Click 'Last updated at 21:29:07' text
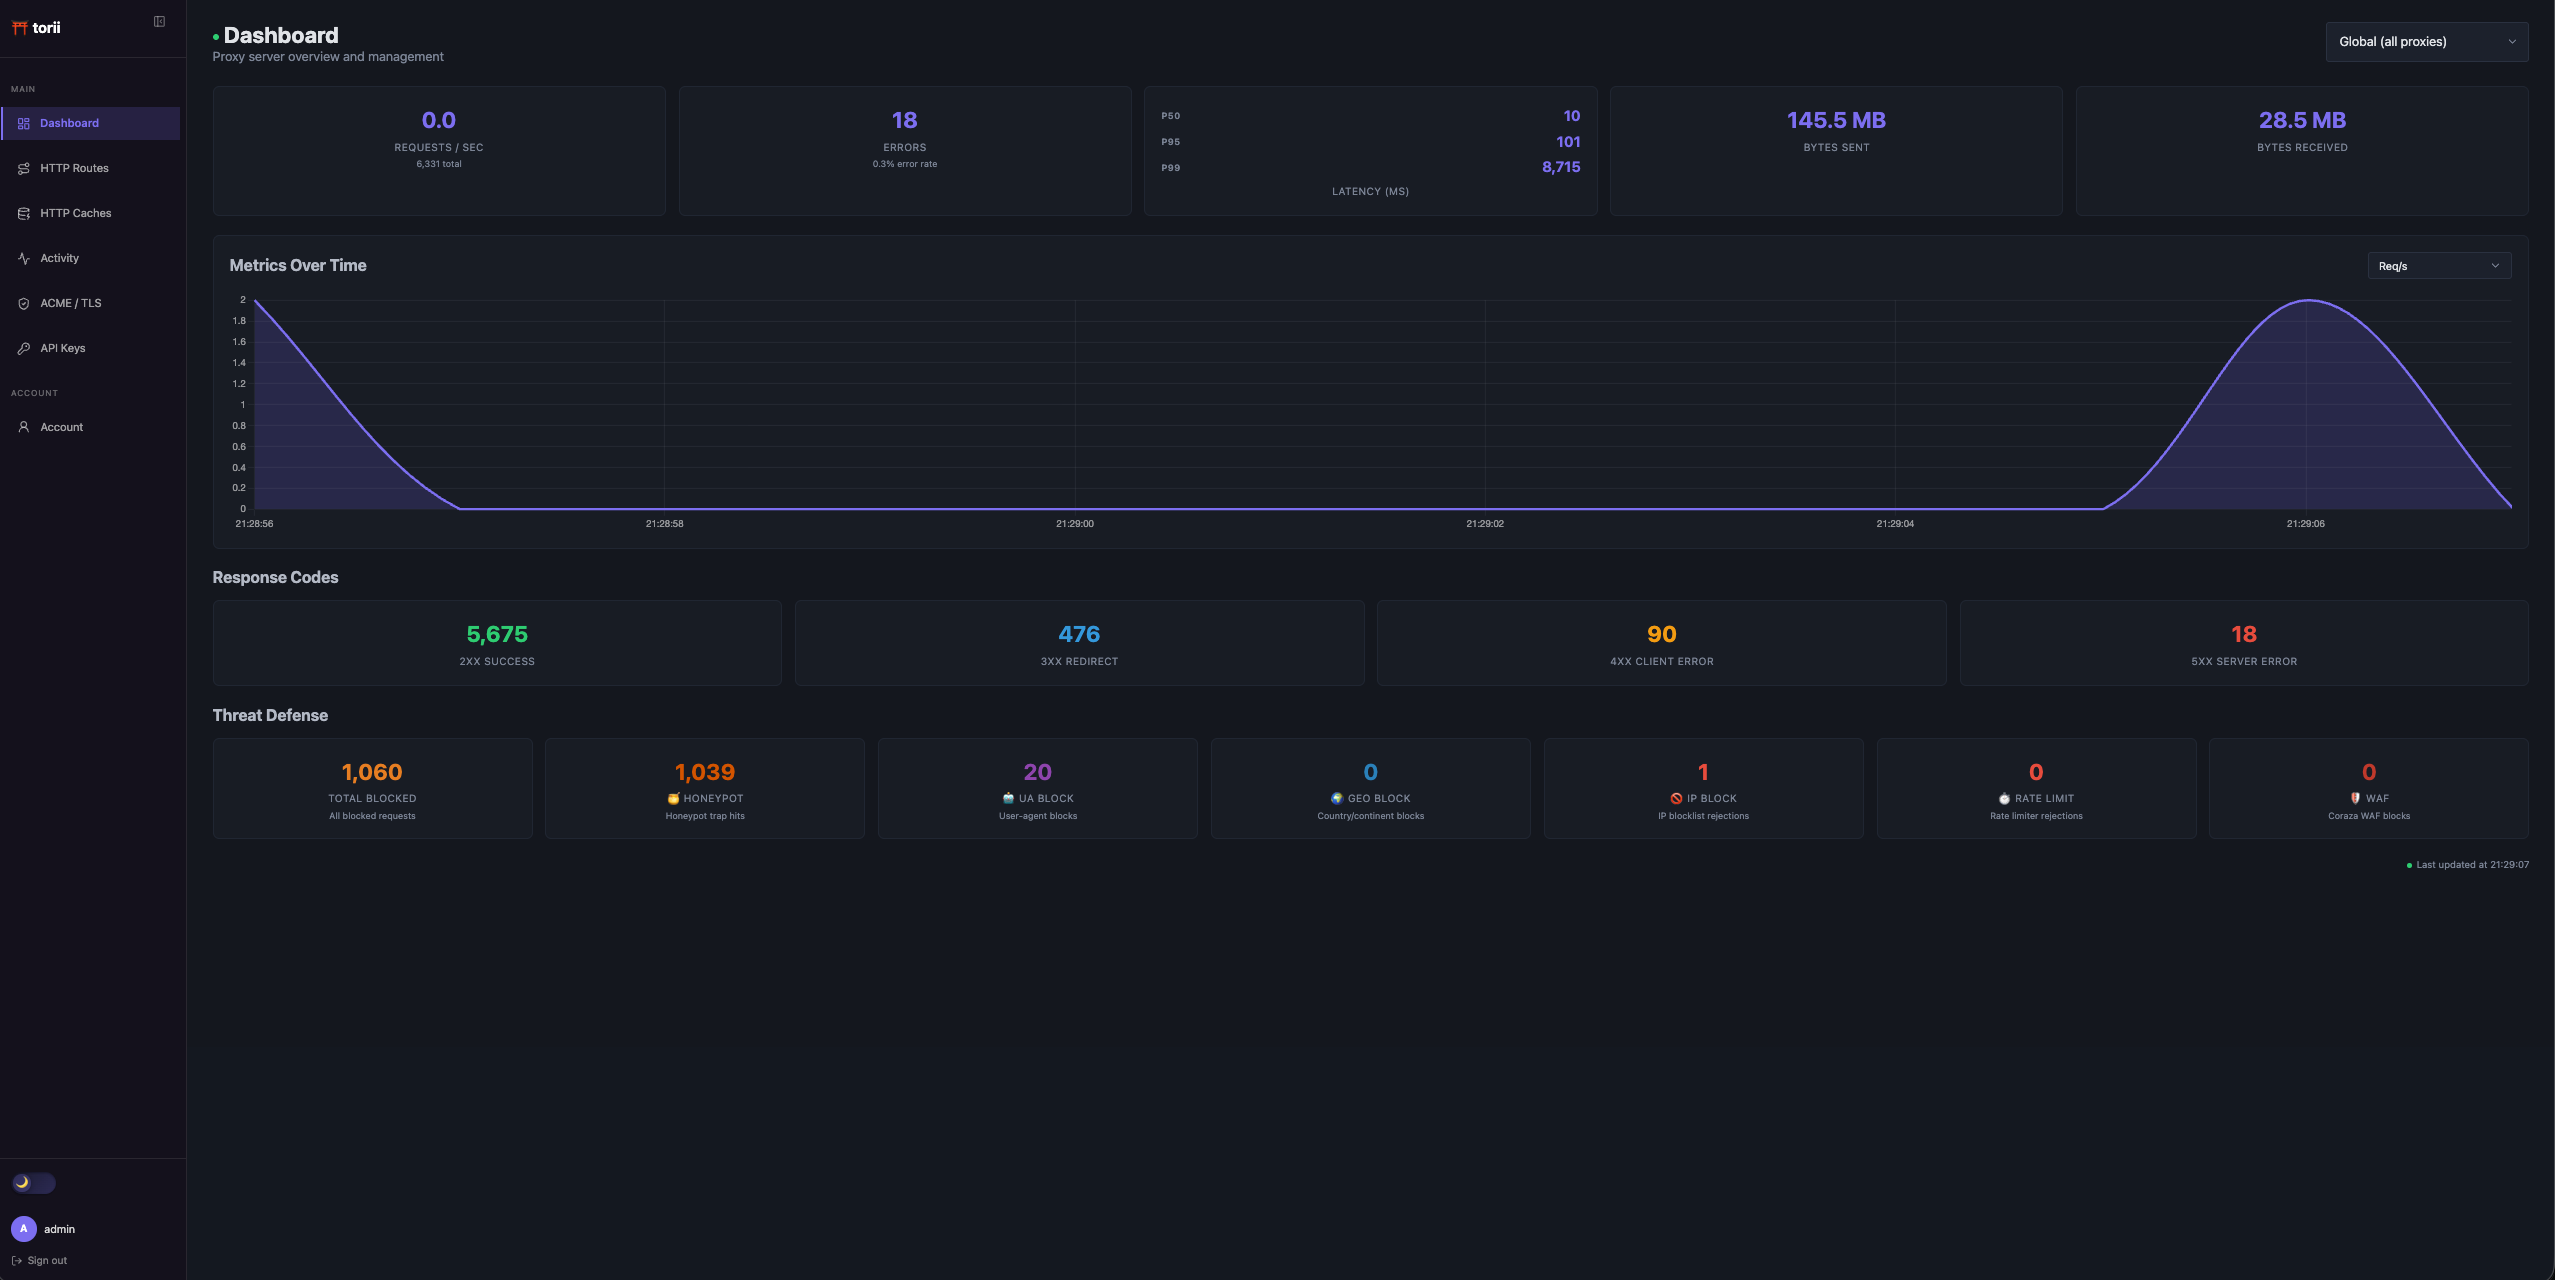Viewport: 2555px width, 1280px height. tap(2472, 866)
